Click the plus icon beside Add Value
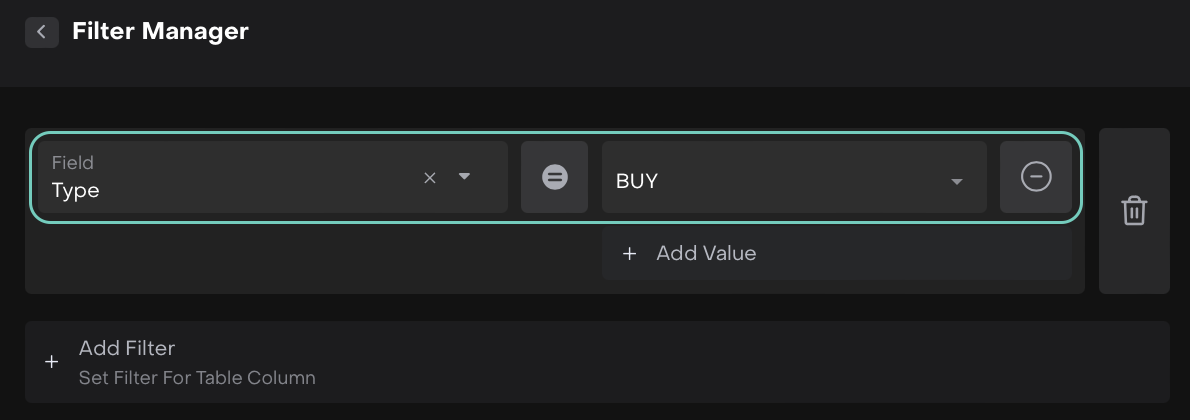This screenshot has height=420, width=1190. (x=629, y=254)
